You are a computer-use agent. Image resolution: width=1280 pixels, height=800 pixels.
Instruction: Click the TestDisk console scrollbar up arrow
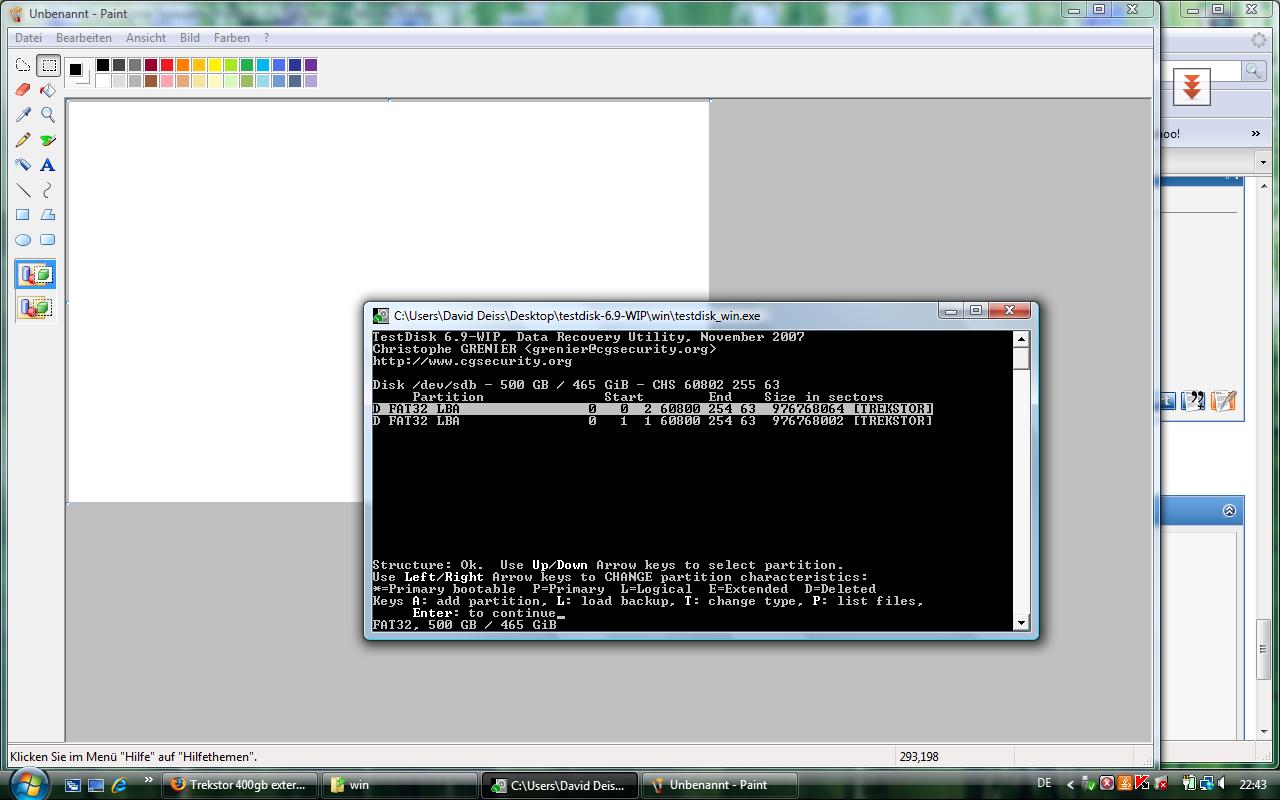[x=1021, y=340]
